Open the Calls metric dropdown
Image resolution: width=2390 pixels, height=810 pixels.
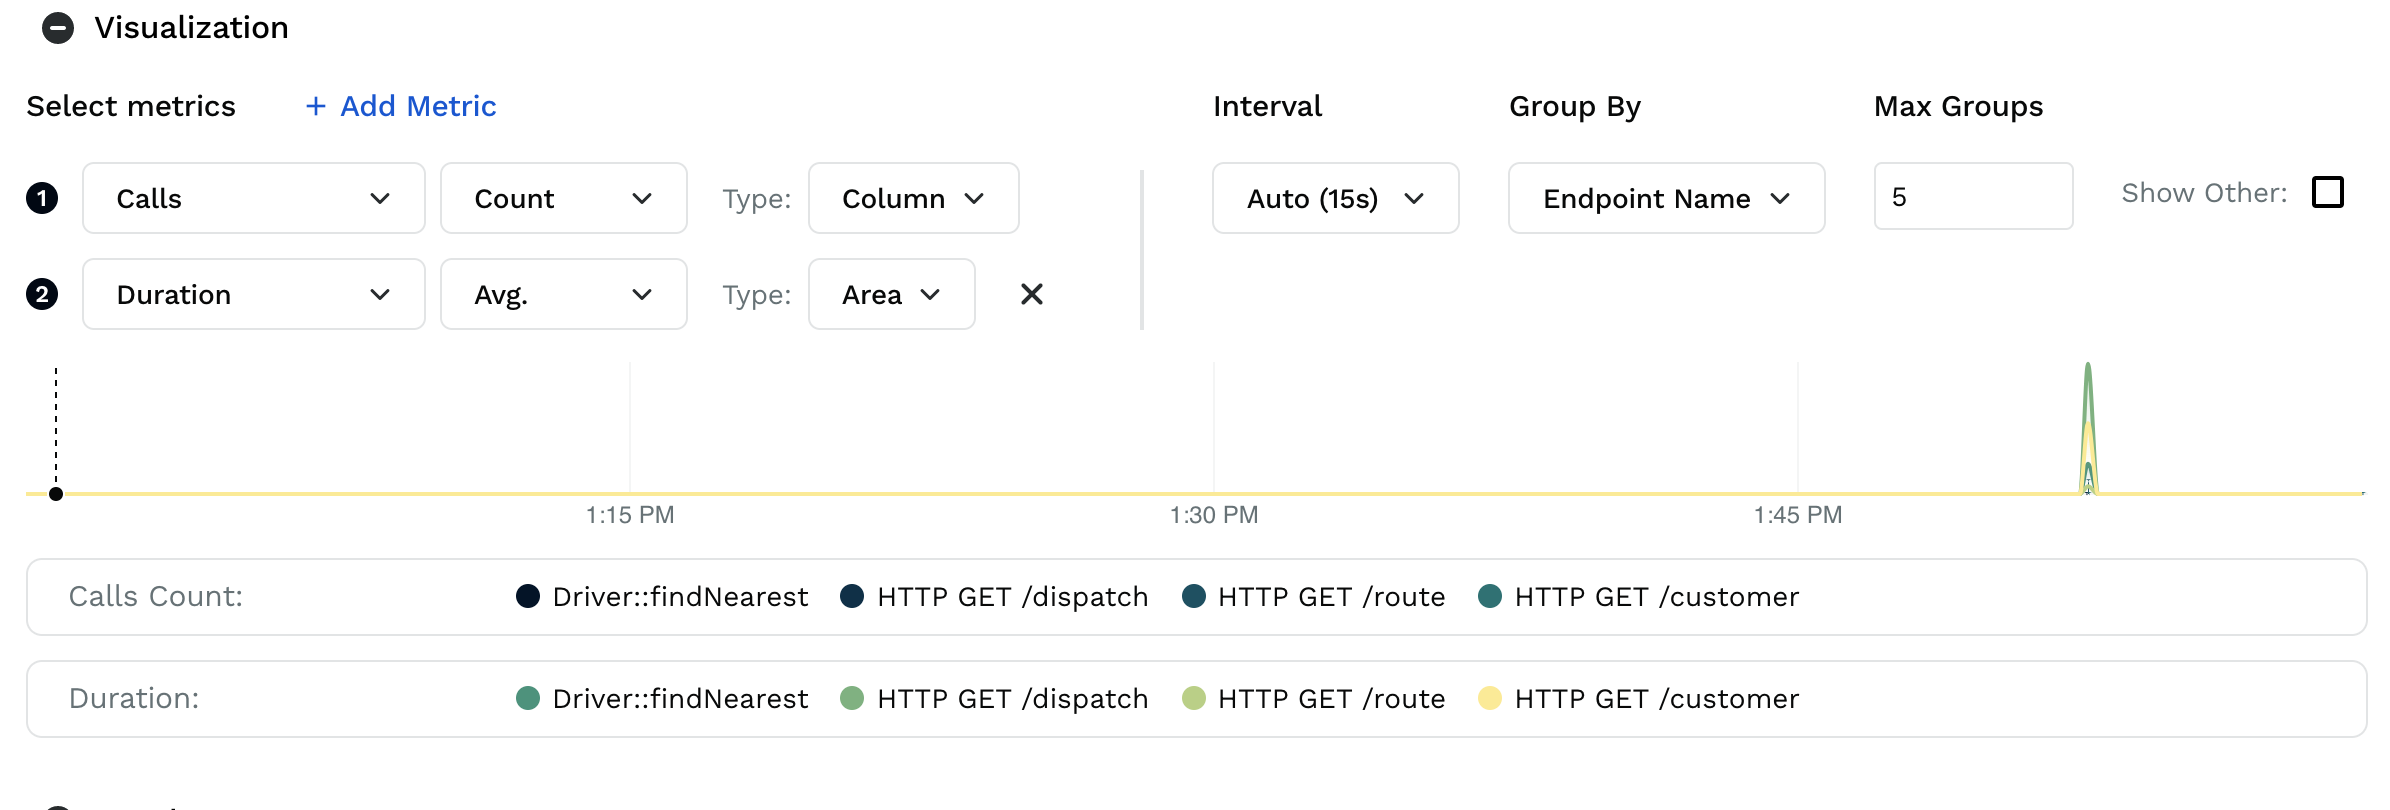[254, 198]
